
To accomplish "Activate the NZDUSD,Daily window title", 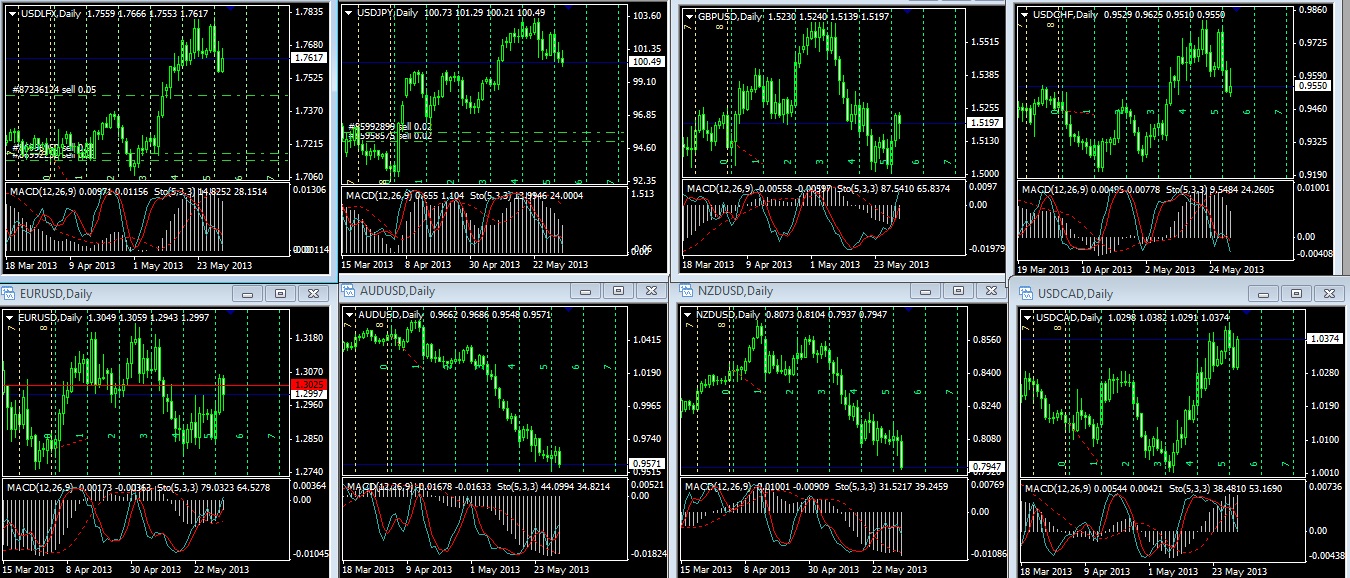I will 735,291.
